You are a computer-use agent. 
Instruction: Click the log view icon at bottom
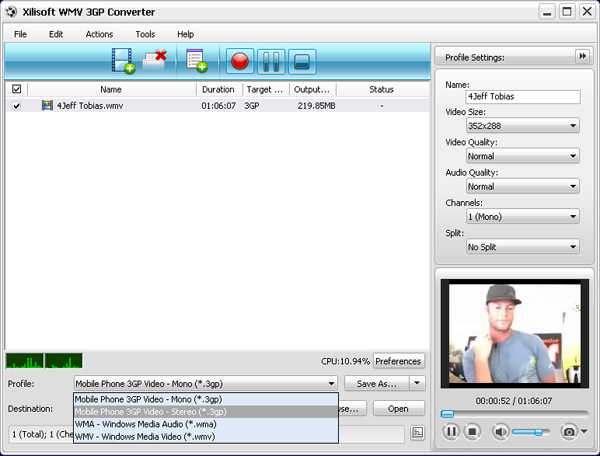(417, 433)
